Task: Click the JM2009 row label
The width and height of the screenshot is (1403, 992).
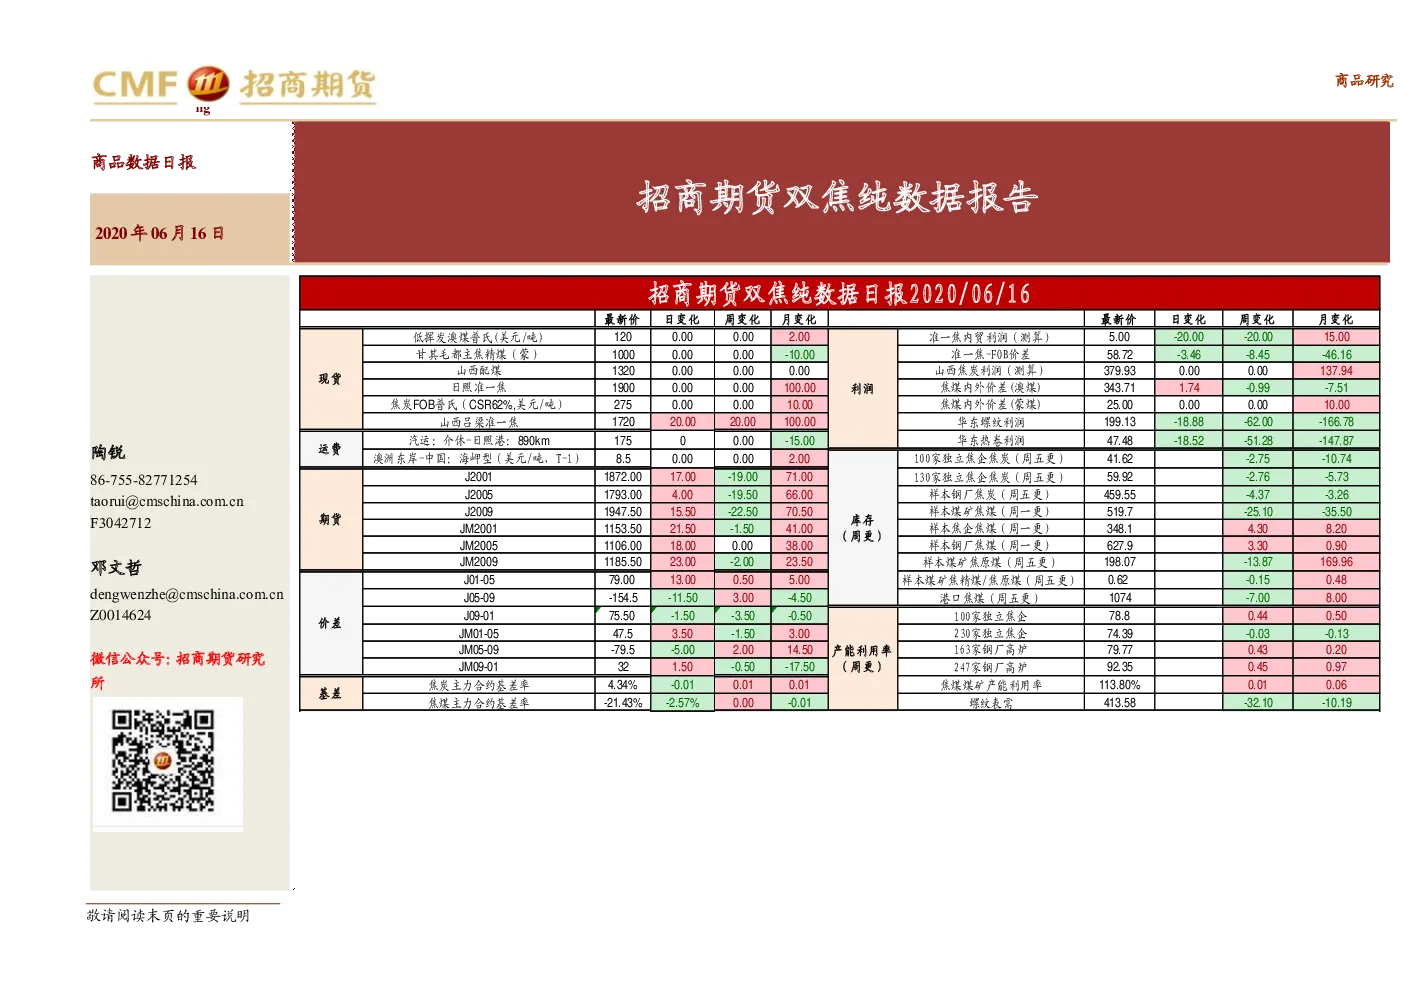Action: [x=479, y=562]
